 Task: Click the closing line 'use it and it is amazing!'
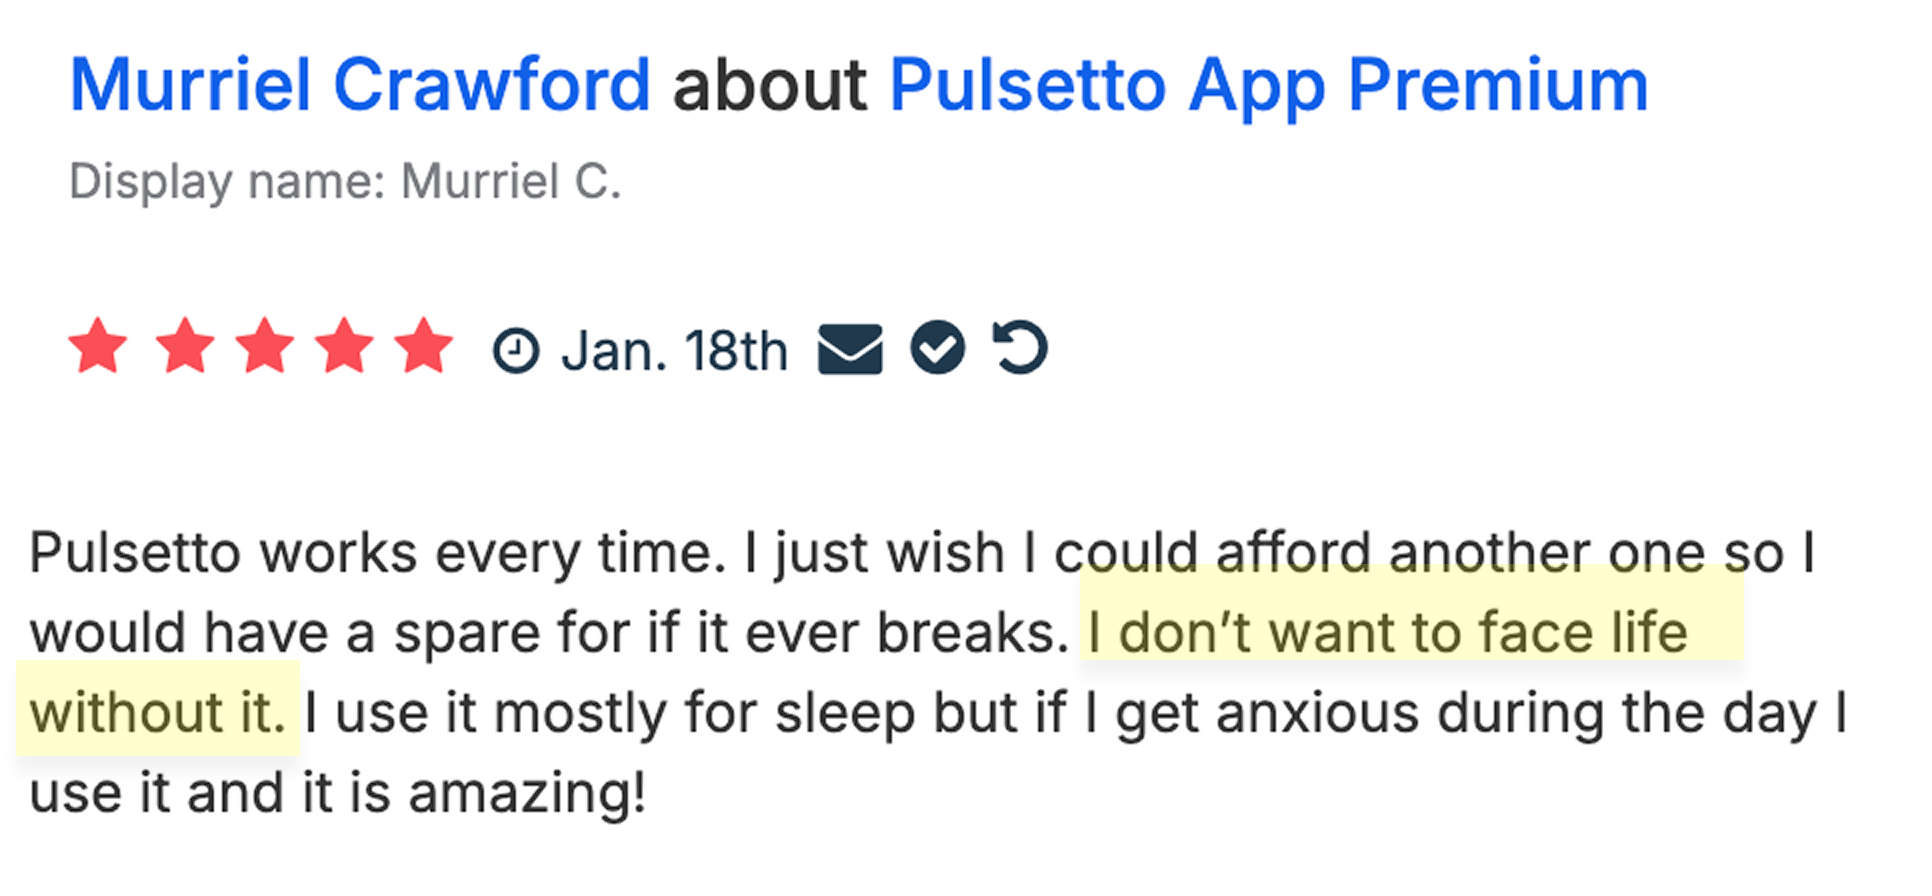(338, 794)
